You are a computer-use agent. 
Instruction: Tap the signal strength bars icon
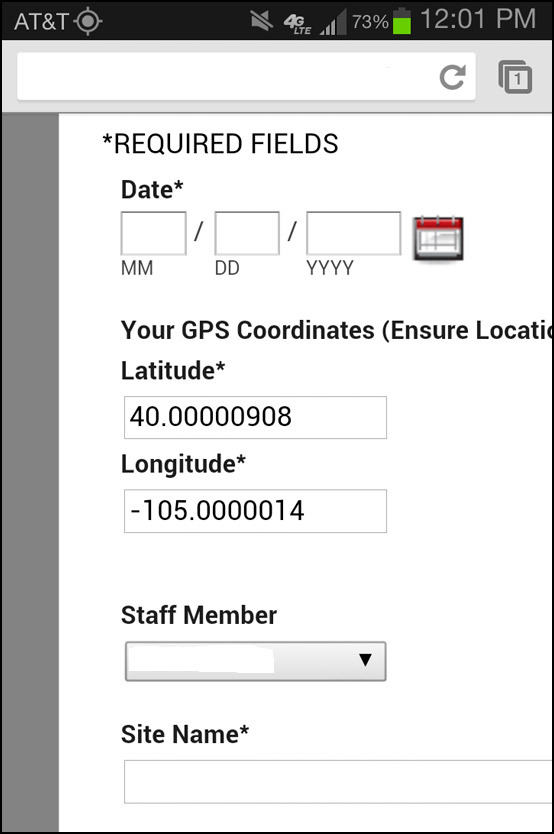click(333, 22)
